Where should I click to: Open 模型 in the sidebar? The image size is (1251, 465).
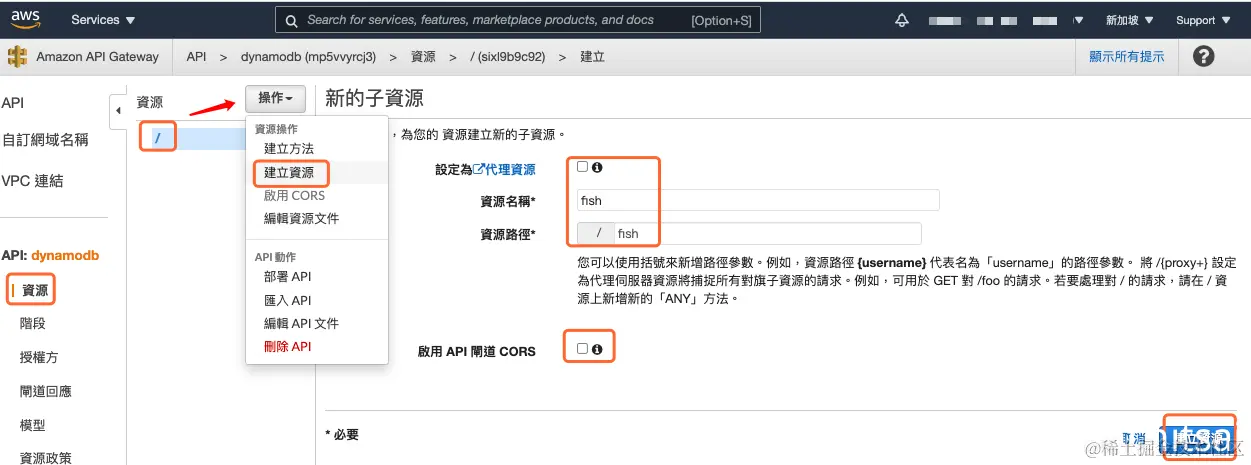[33, 425]
